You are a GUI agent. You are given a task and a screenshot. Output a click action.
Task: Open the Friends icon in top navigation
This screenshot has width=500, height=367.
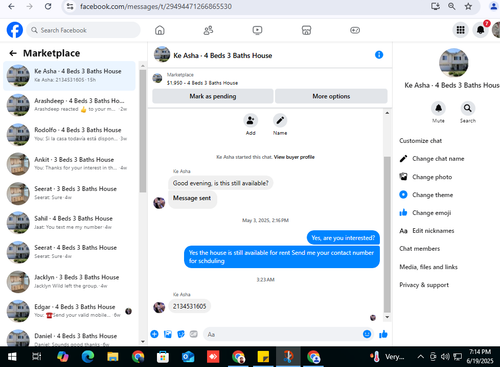208,30
